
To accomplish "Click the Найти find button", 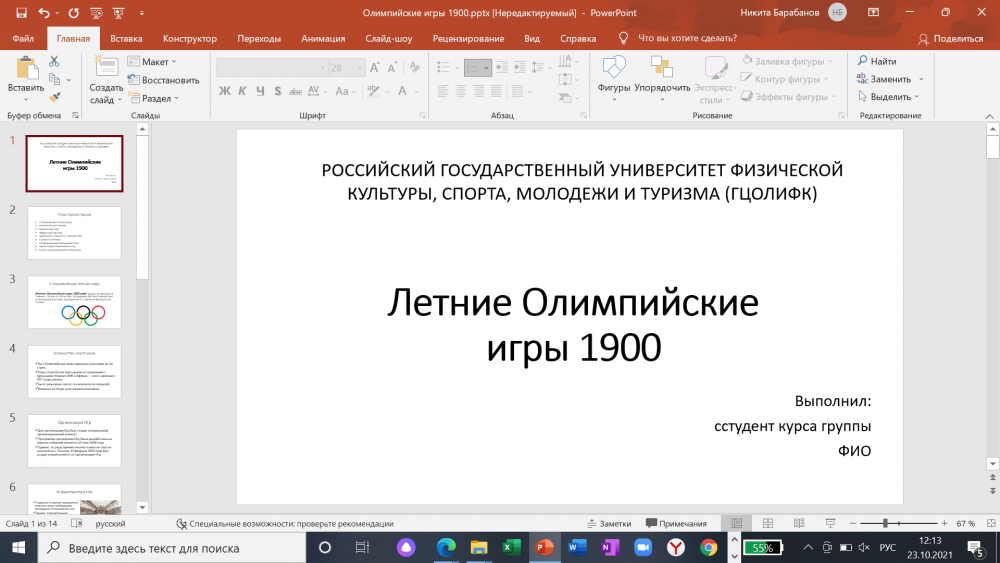I will click(877, 61).
